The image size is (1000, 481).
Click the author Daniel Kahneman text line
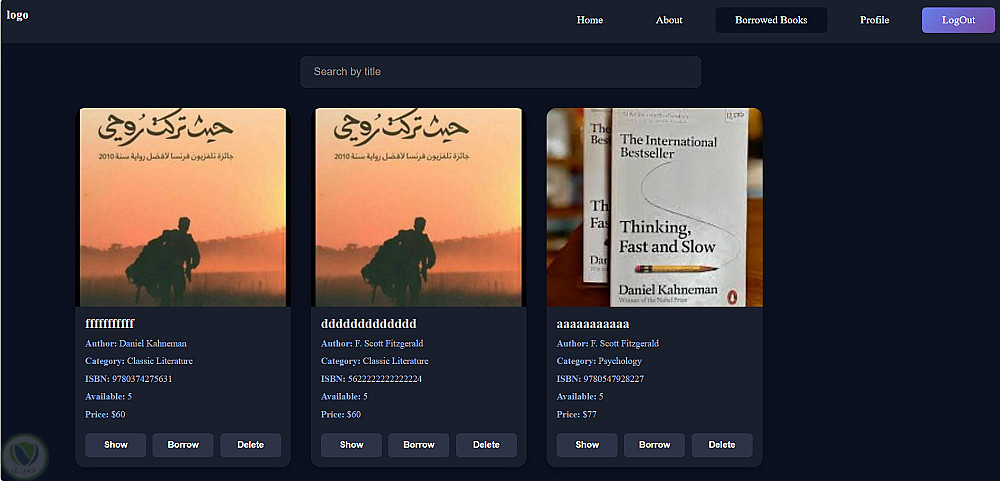click(136, 343)
